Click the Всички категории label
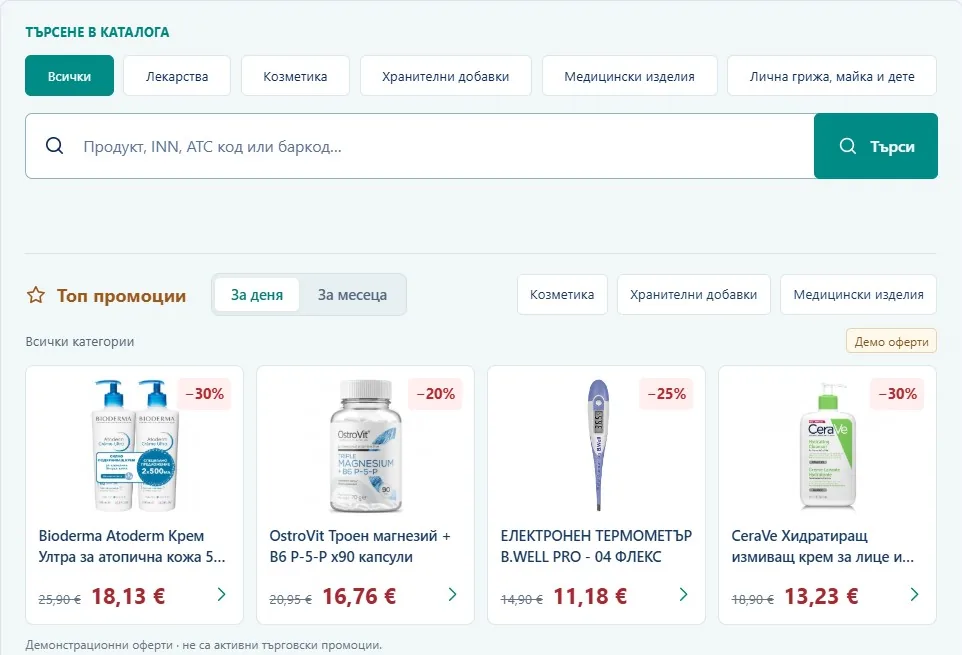Image resolution: width=962 pixels, height=655 pixels. [x=80, y=342]
